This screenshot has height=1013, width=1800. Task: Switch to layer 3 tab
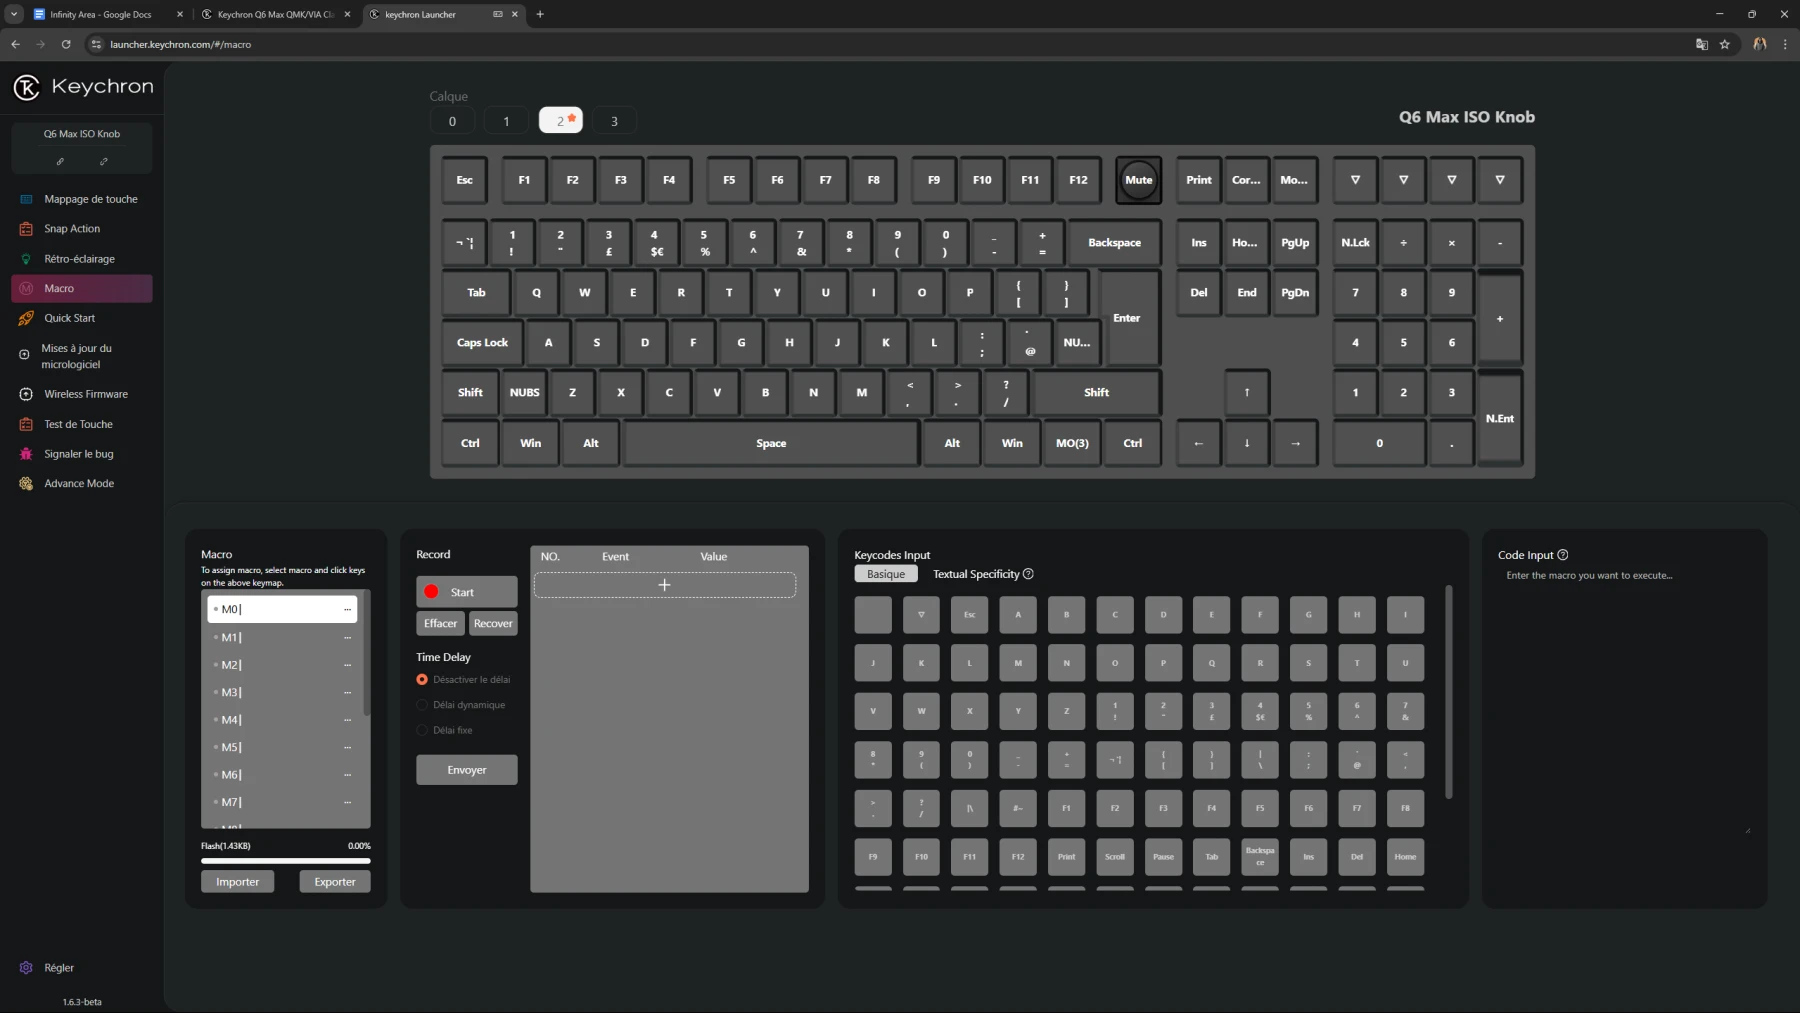pos(614,121)
